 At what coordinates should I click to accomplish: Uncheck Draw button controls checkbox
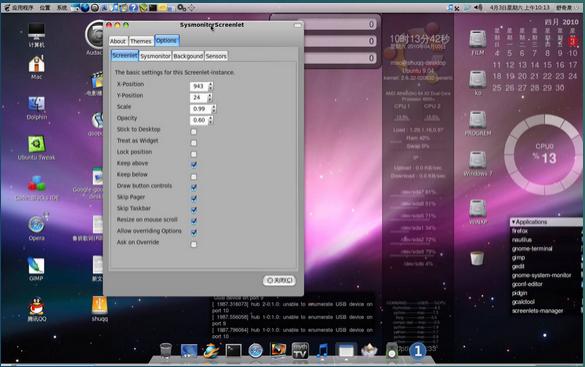[194, 187]
